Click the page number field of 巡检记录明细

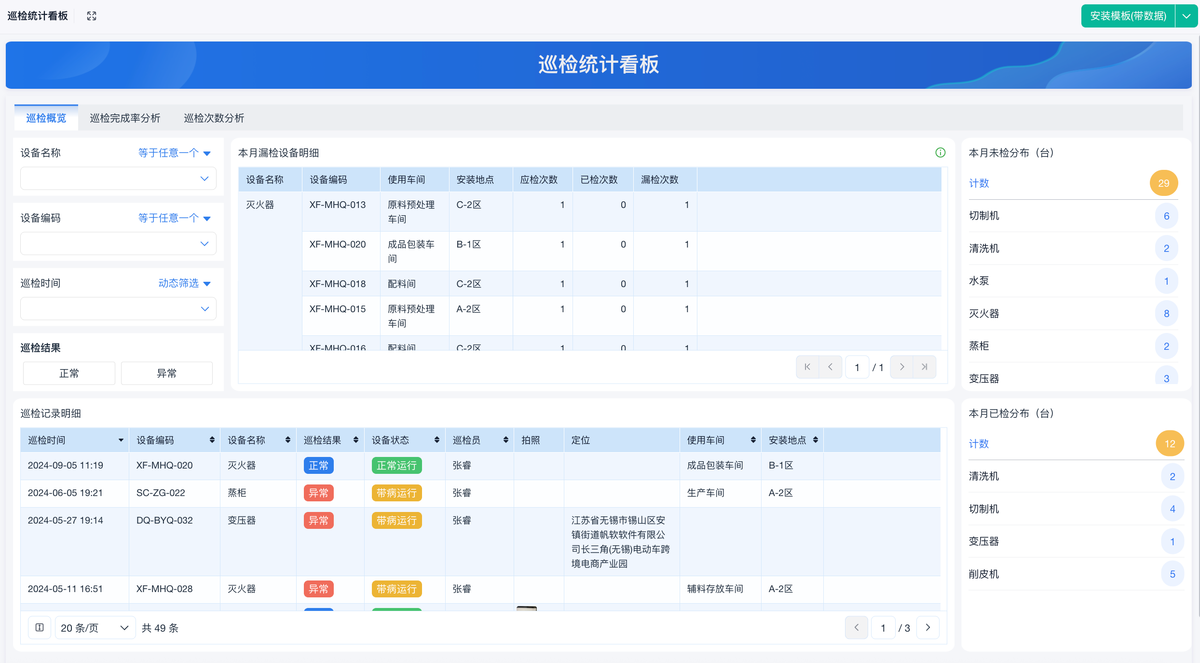coord(883,628)
